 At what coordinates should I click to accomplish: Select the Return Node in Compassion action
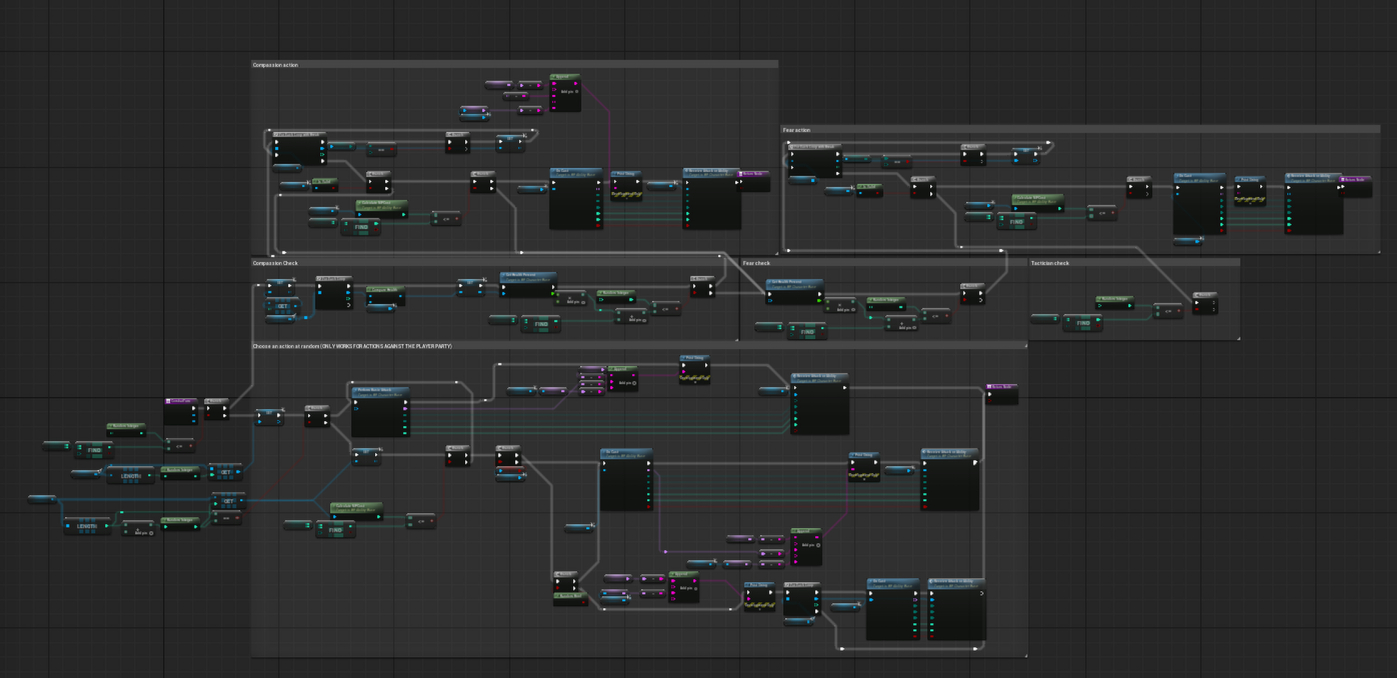pos(753,174)
